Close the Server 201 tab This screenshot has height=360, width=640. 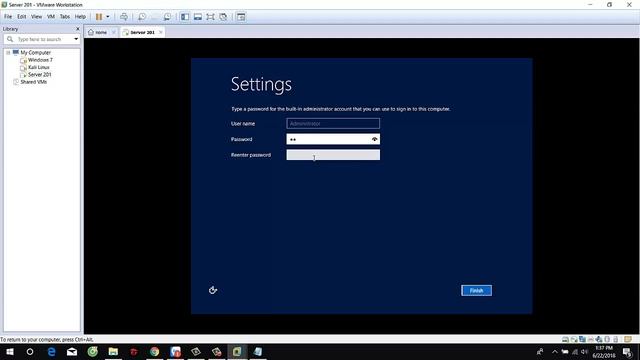pos(161,32)
